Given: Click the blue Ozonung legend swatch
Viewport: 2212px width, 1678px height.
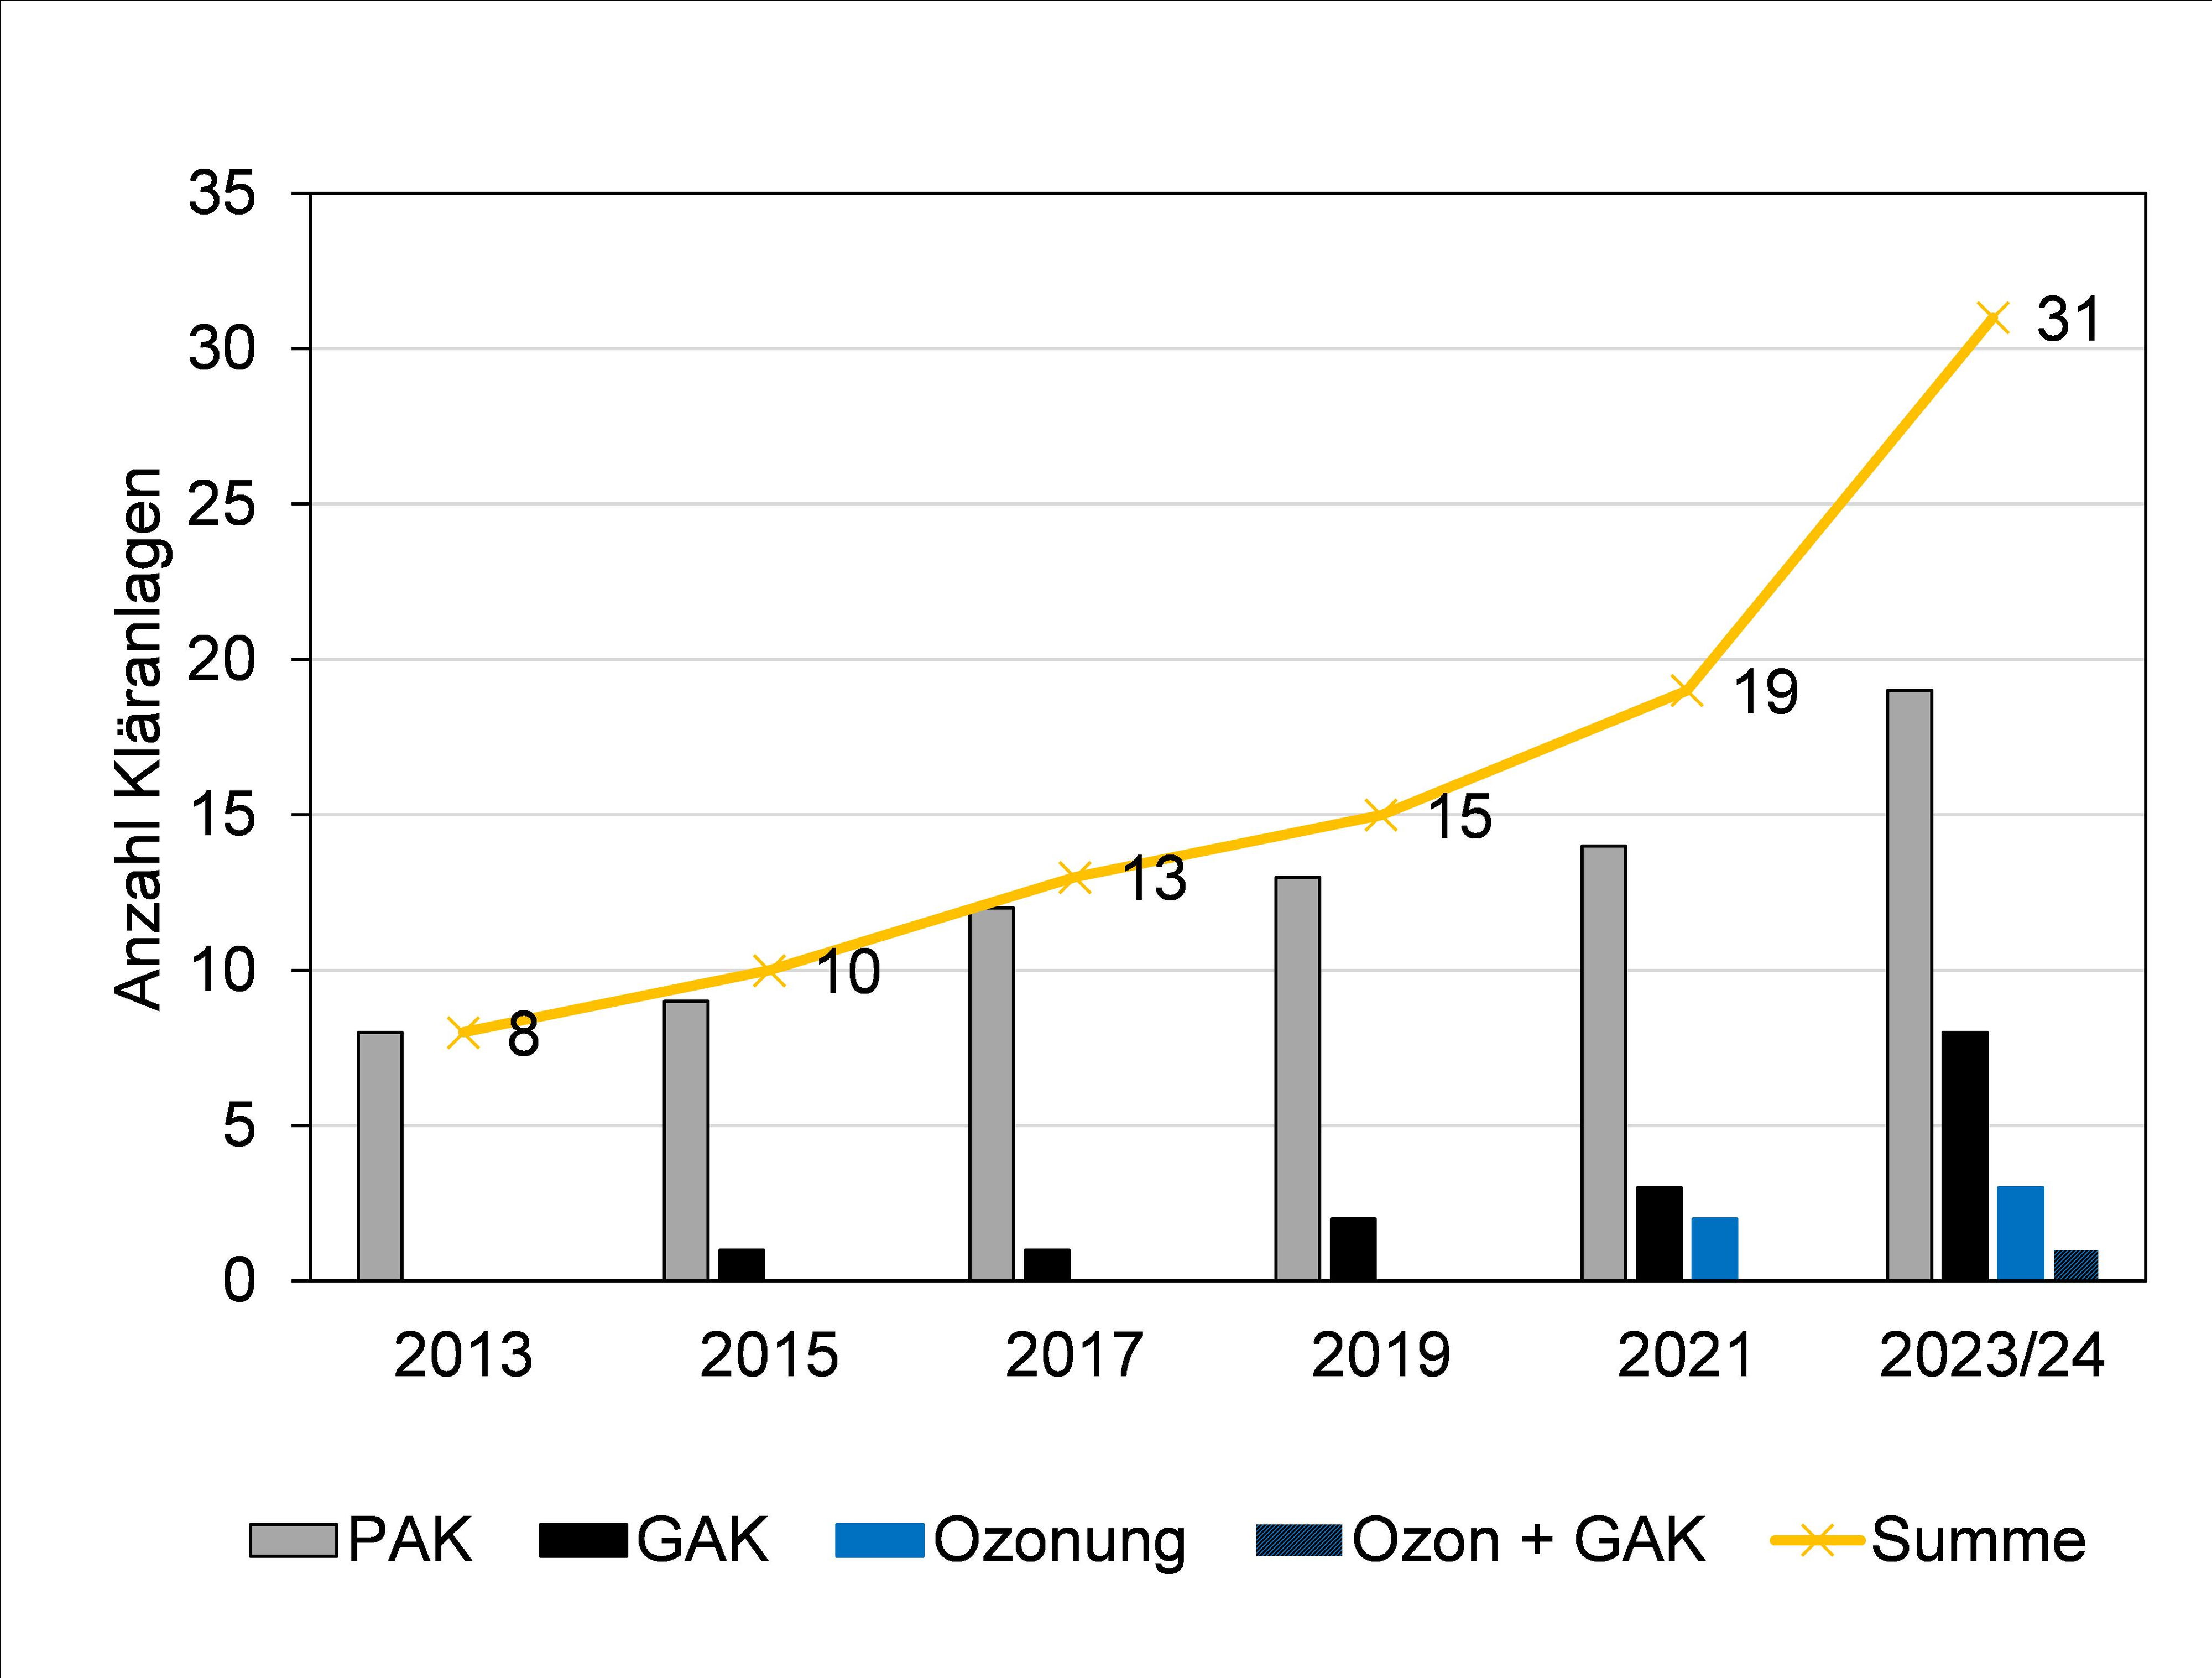Looking at the screenshot, I should pyautogui.click(x=879, y=1541).
